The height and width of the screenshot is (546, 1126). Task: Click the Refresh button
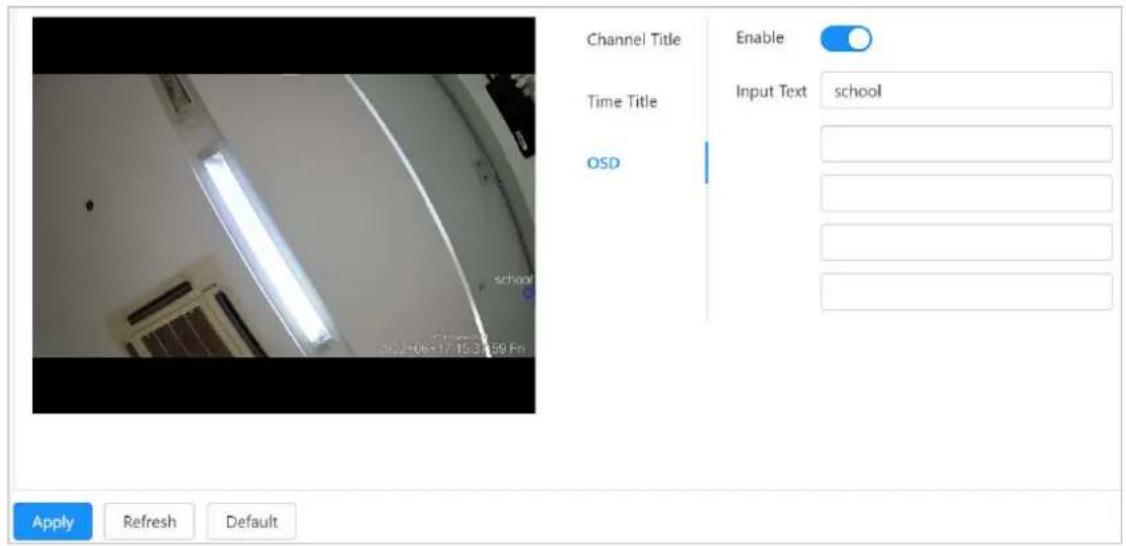point(149,522)
